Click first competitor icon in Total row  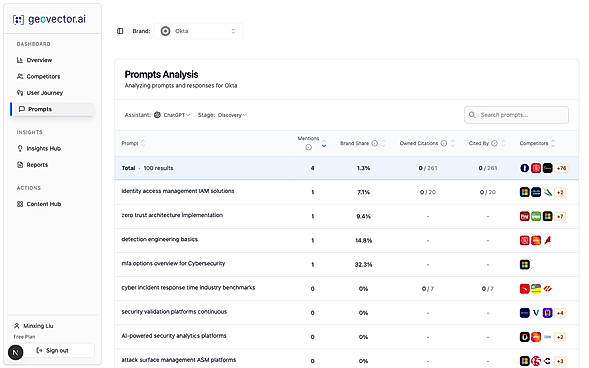pyautogui.click(x=525, y=168)
